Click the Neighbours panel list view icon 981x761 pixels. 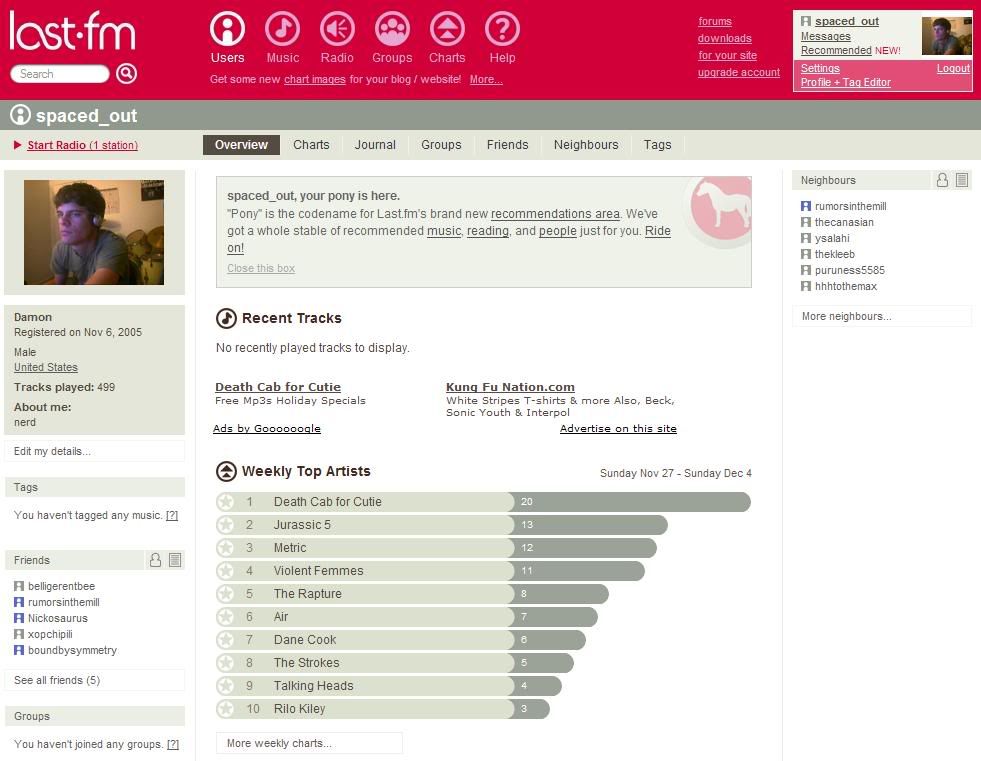[962, 180]
